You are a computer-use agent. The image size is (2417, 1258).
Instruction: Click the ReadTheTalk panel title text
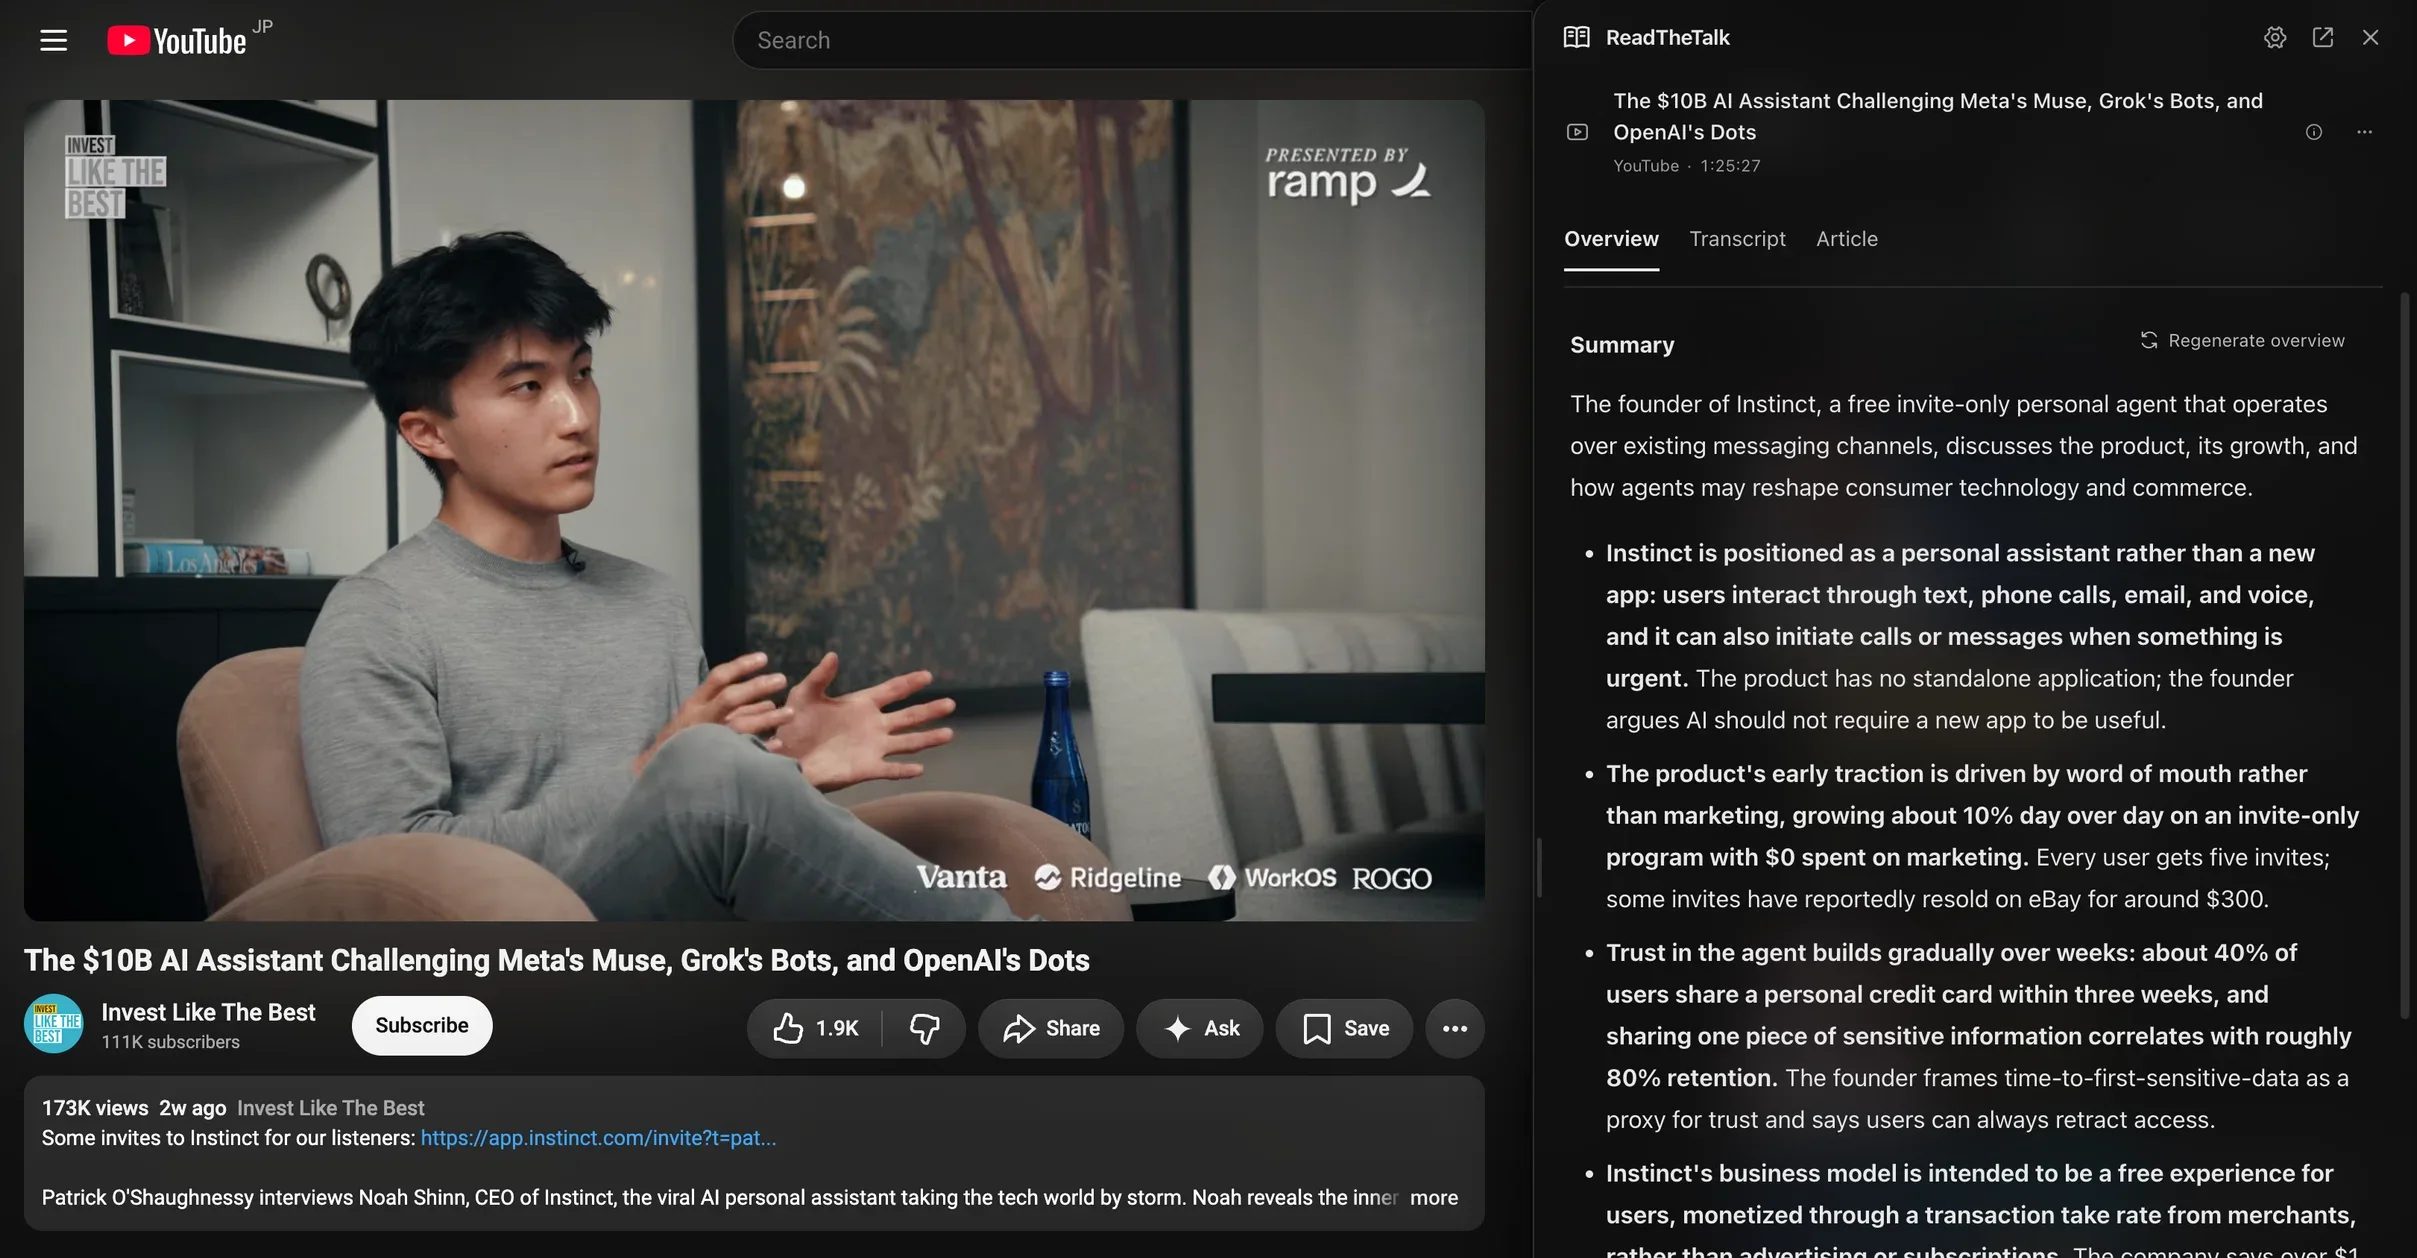pos(1668,37)
